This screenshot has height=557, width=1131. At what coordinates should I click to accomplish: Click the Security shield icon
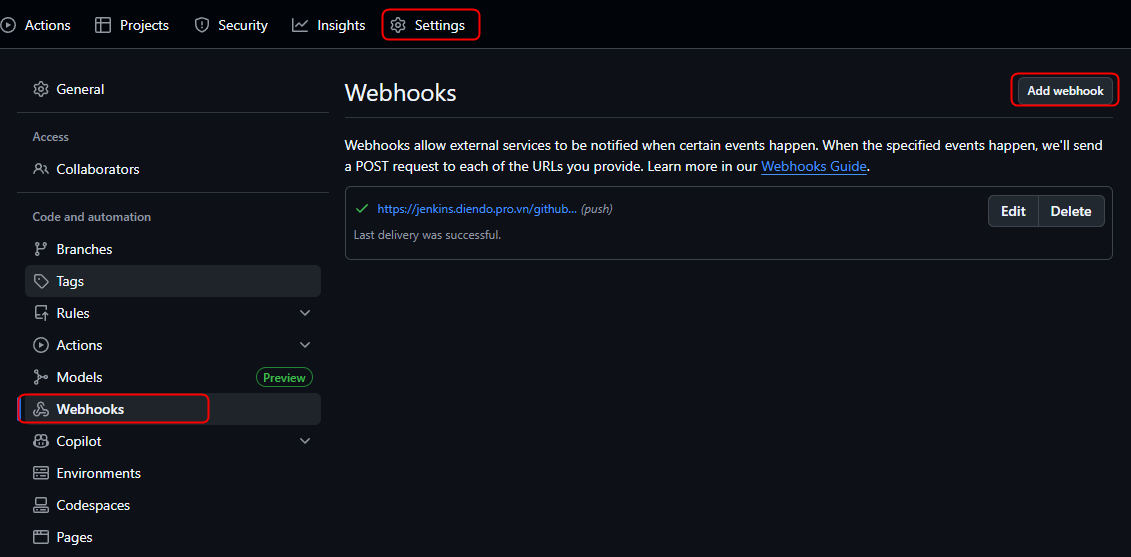pyautogui.click(x=202, y=25)
